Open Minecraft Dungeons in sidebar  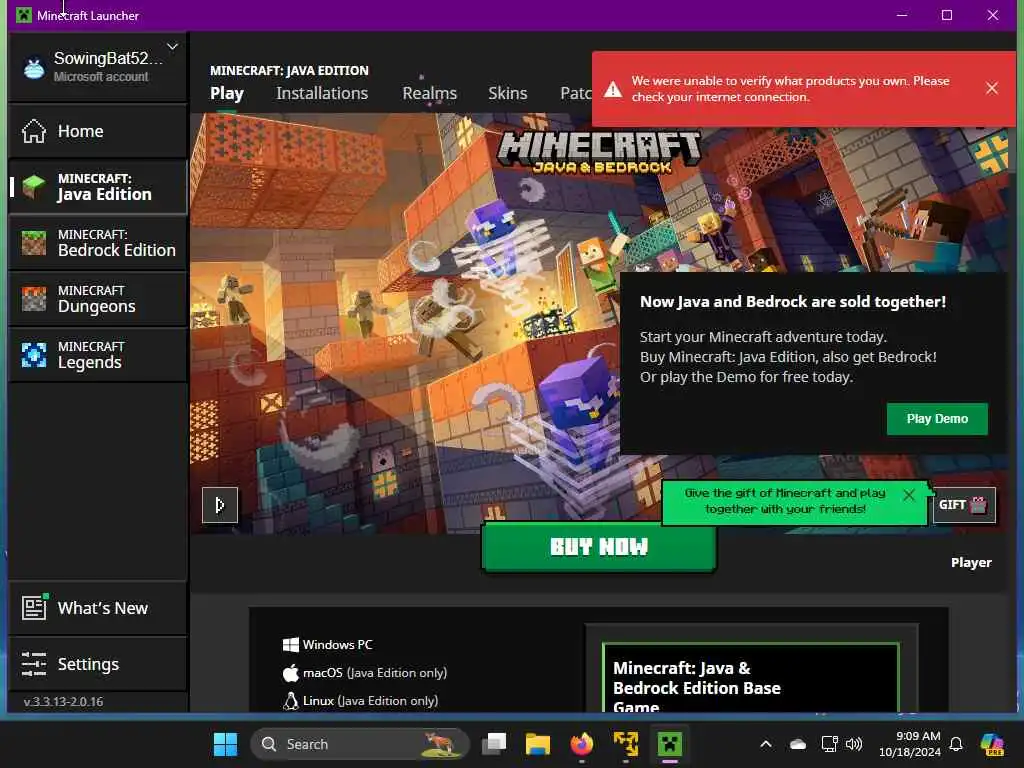[x=98, y=299]
